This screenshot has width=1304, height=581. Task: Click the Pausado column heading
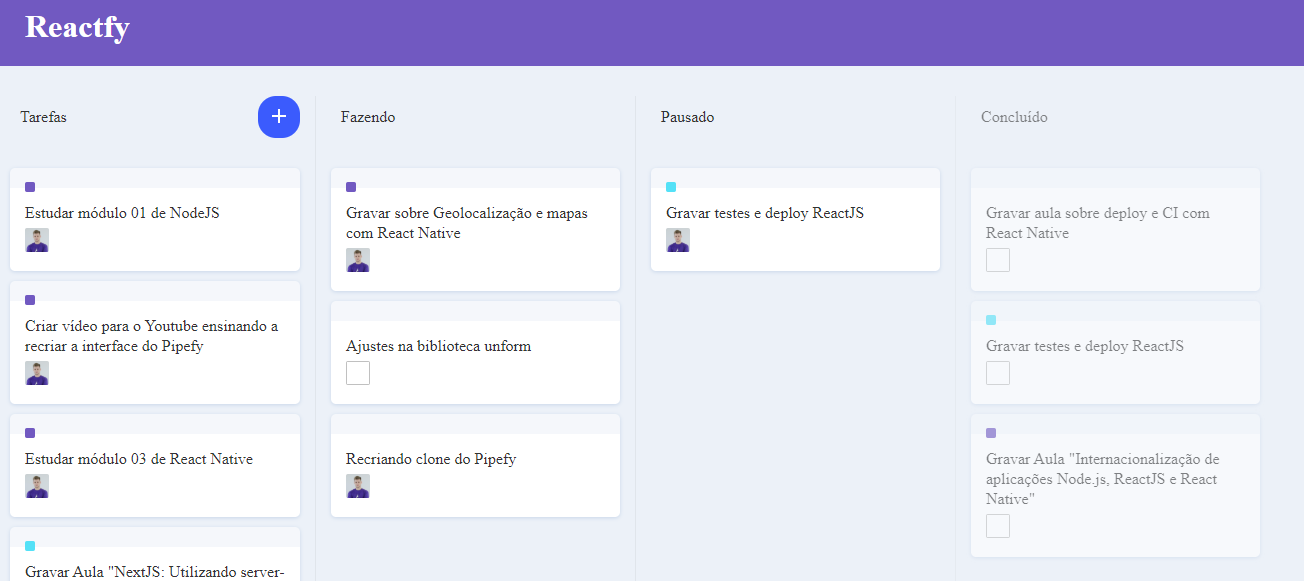[688, 117]
